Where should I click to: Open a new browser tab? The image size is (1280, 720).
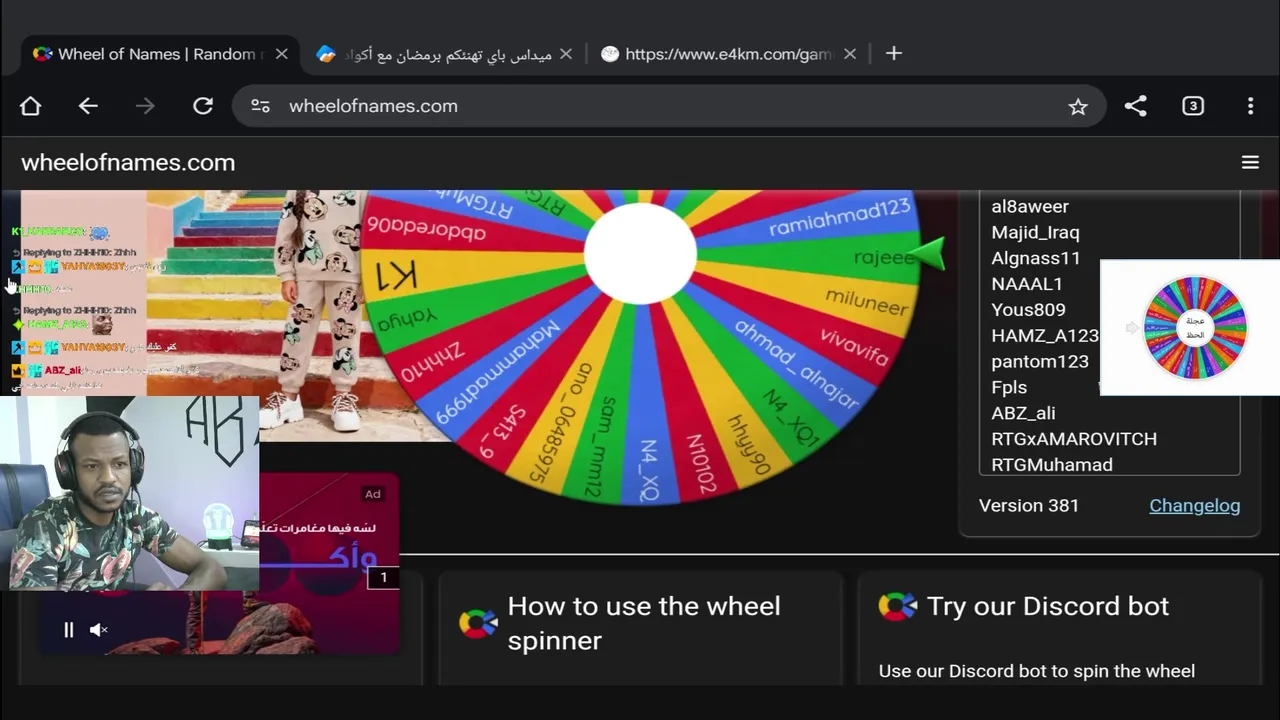(894, 54)
